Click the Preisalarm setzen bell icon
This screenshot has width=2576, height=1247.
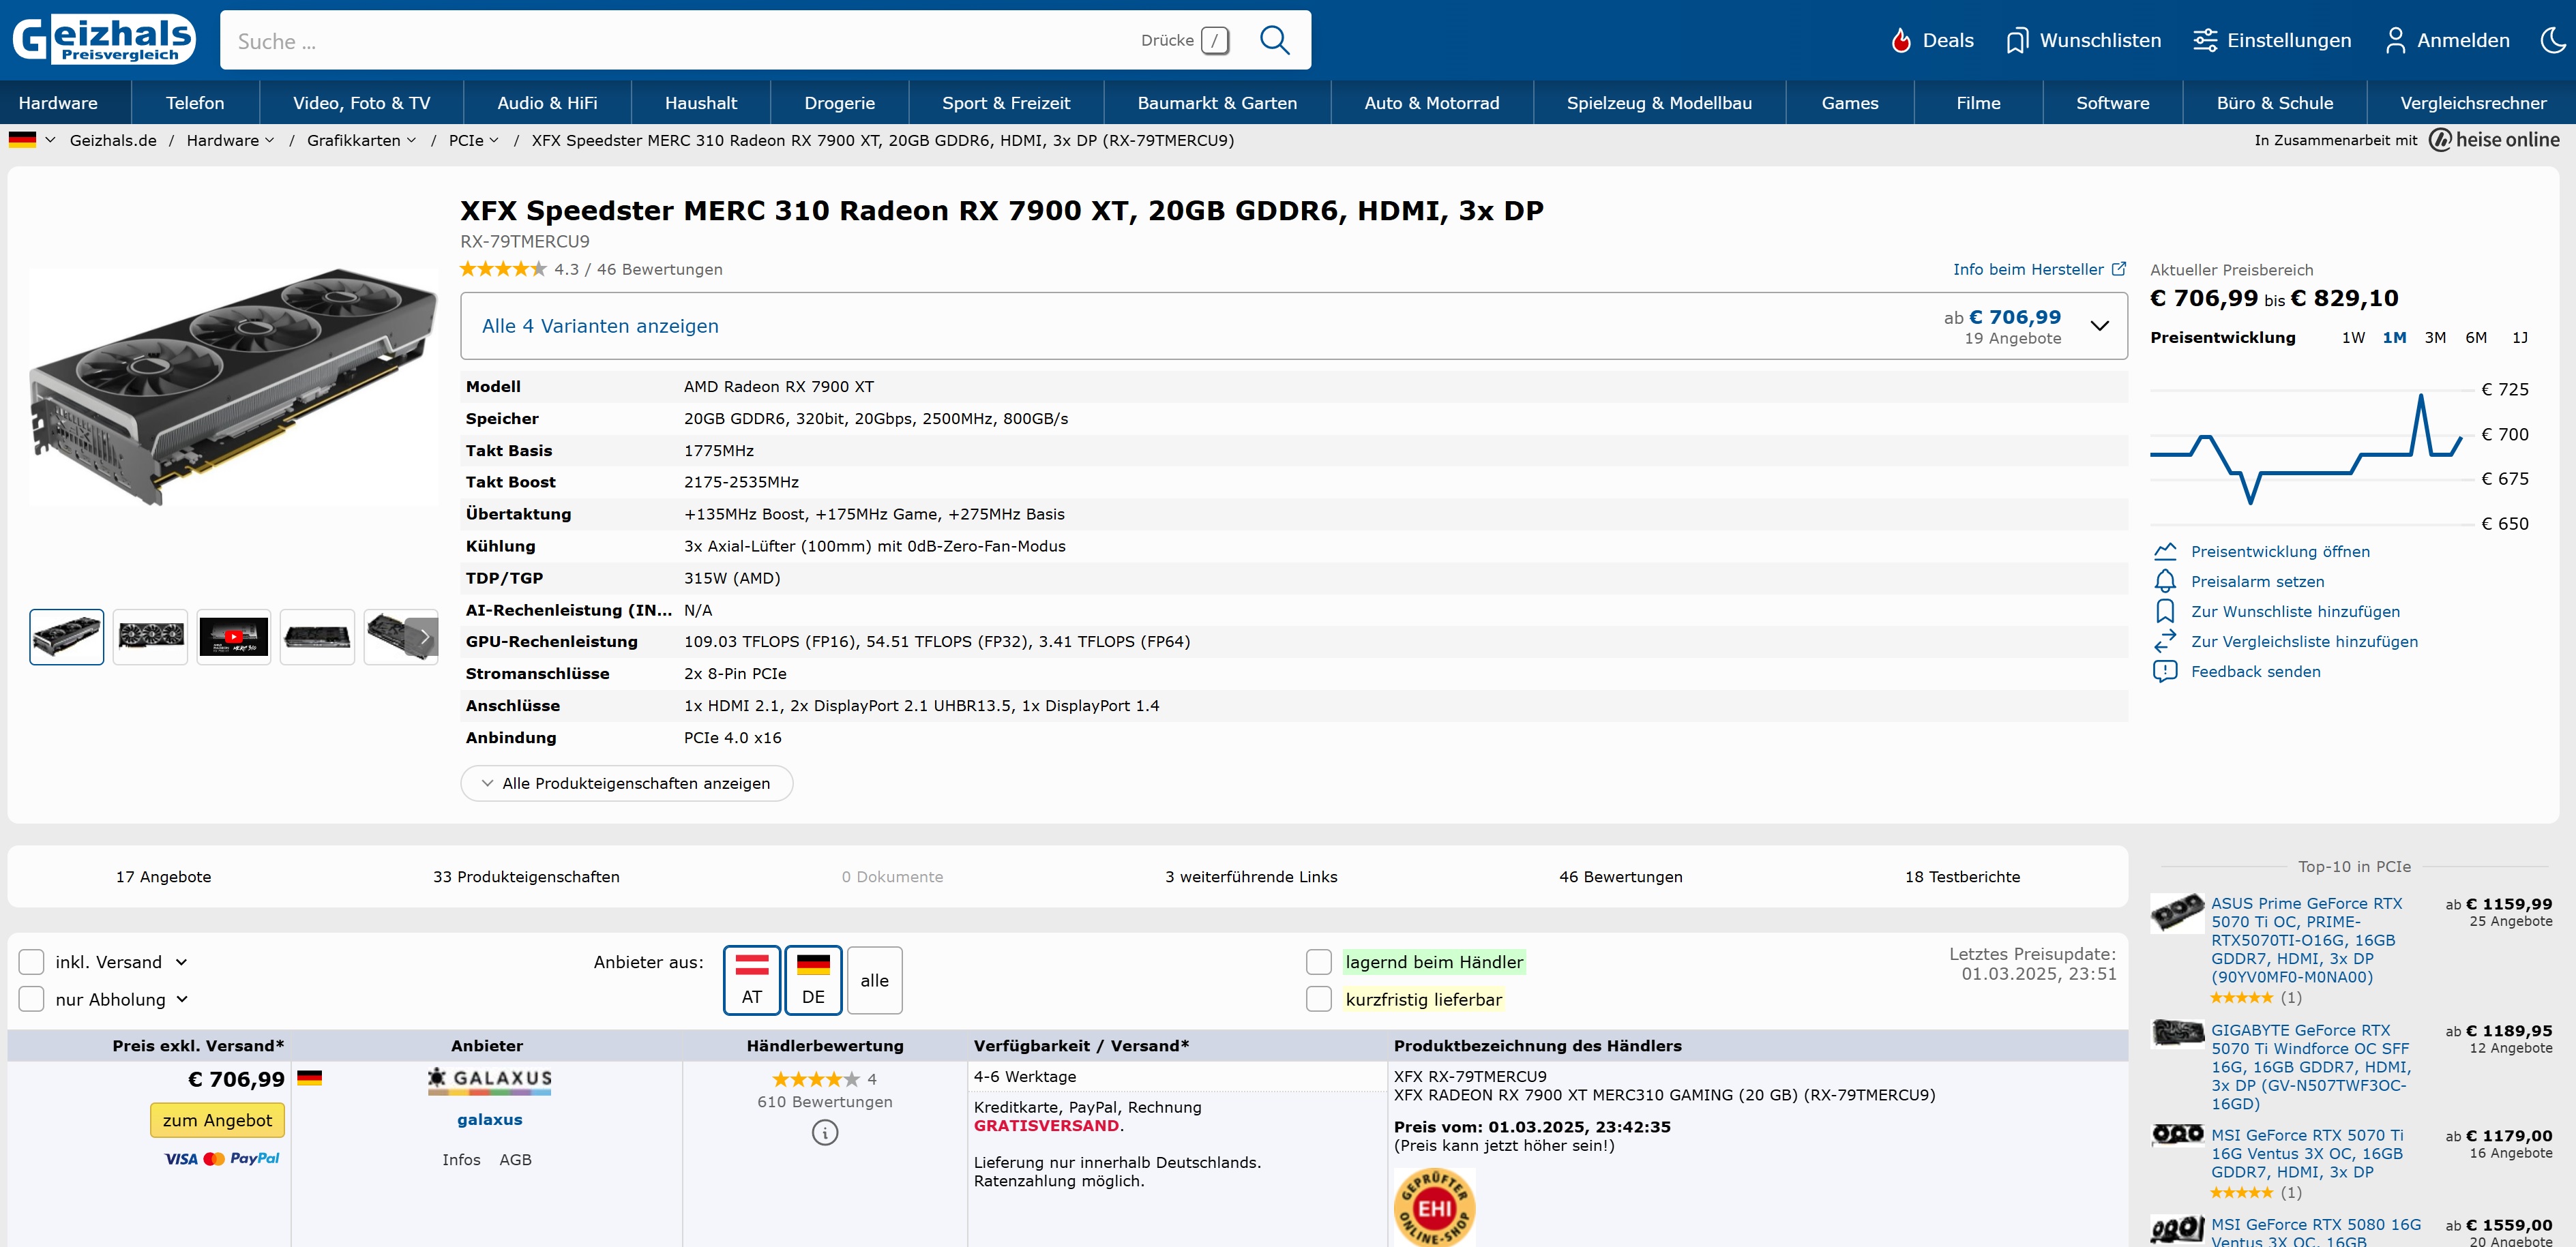pyautogui.click(x=2165, y=581)
